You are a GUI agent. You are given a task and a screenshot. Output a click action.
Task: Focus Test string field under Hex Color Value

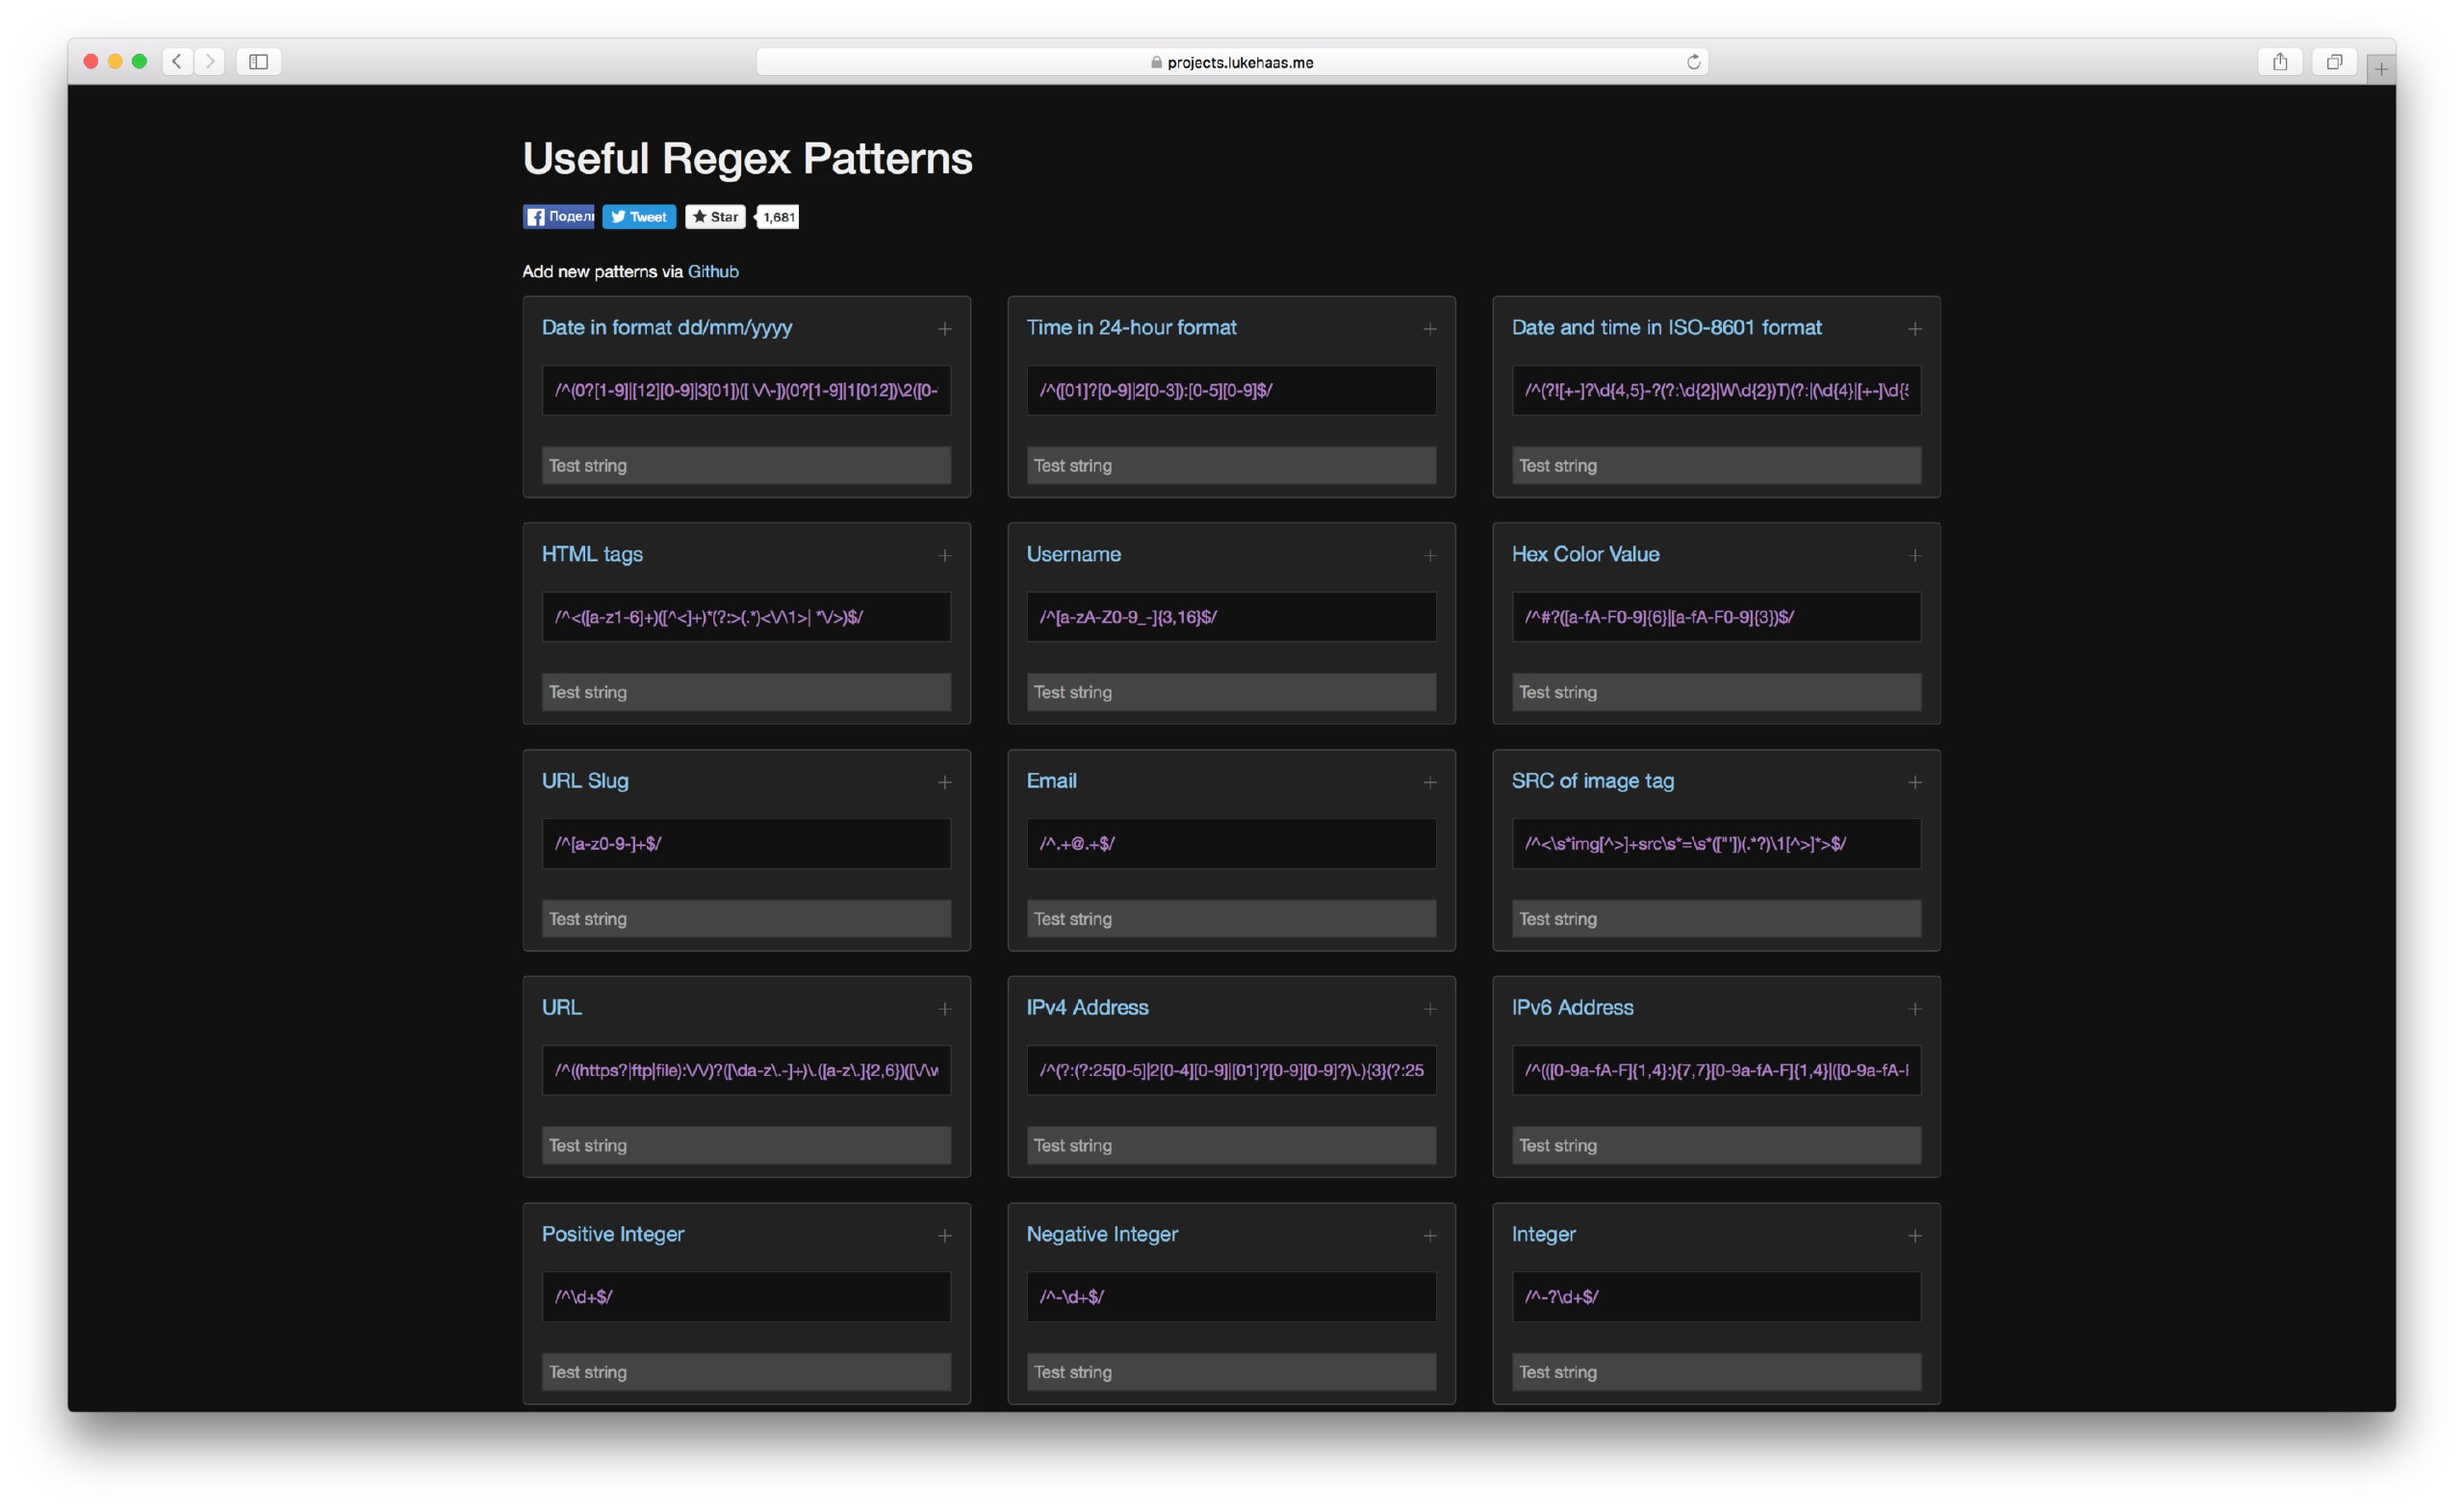1716,692
